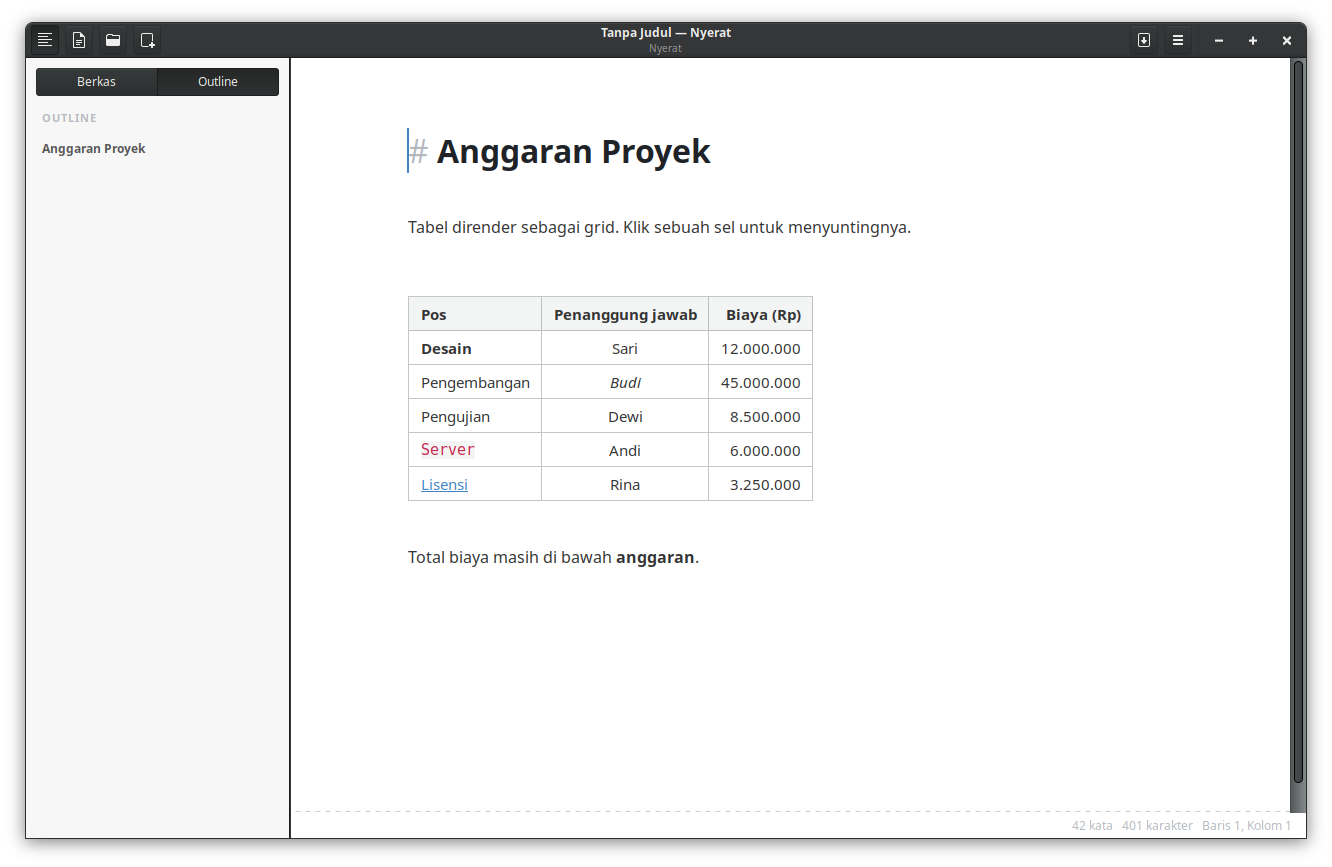Click the Biaya (Rp) header cell
The image size is (1332, 867).
point(760,314)
